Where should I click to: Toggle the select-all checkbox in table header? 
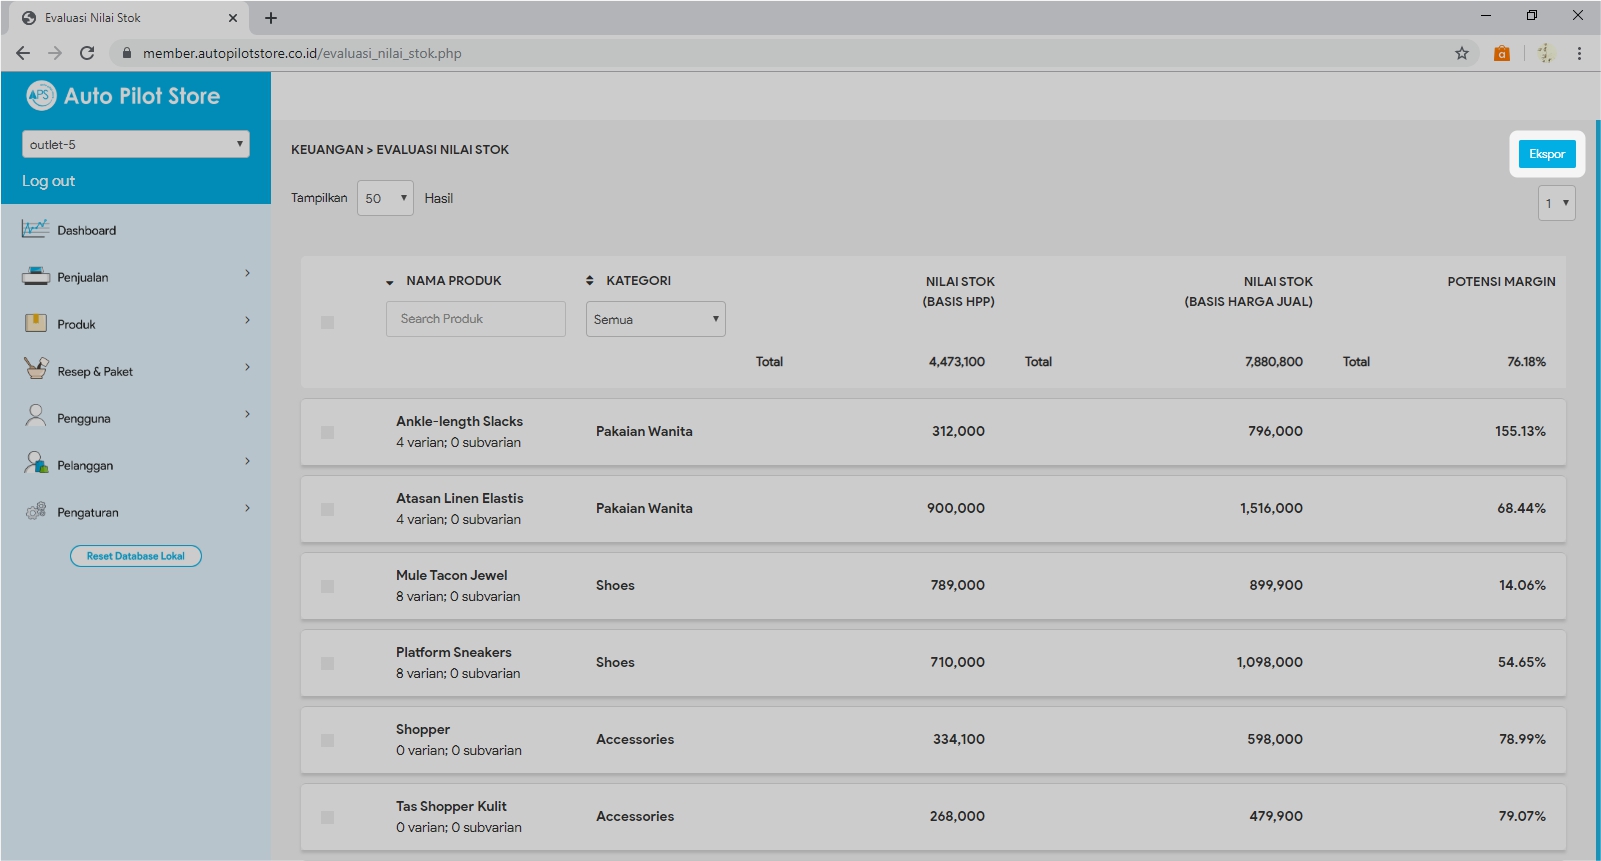(327, 322)
